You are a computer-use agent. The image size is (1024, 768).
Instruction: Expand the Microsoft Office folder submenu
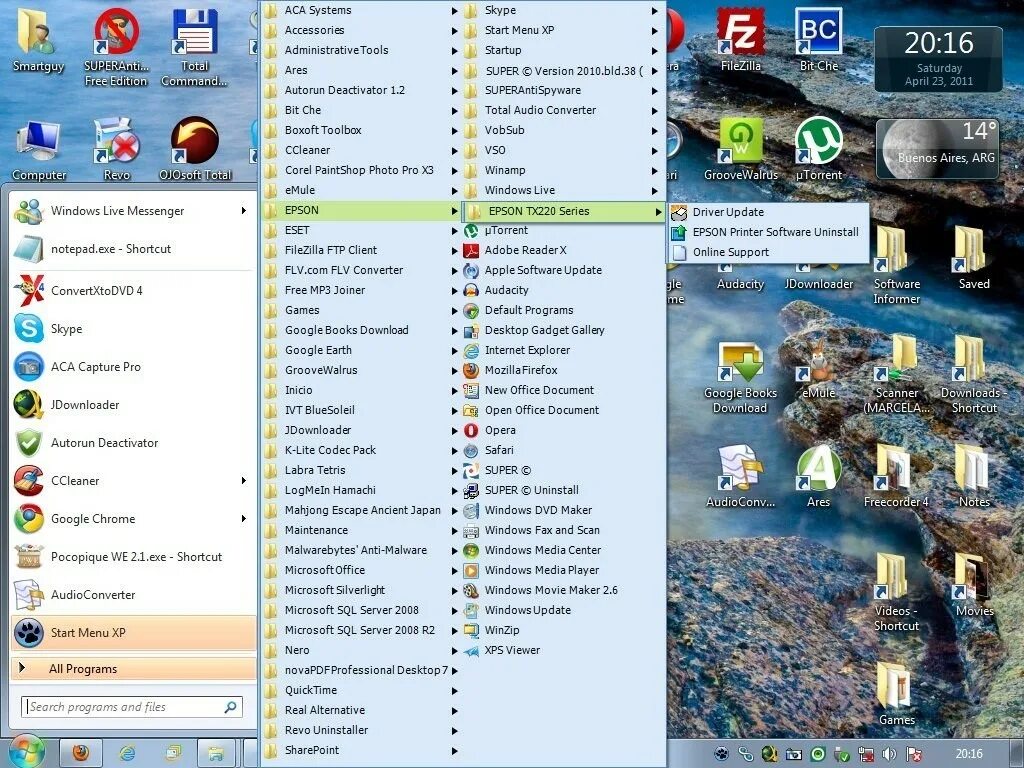(361, 570)
